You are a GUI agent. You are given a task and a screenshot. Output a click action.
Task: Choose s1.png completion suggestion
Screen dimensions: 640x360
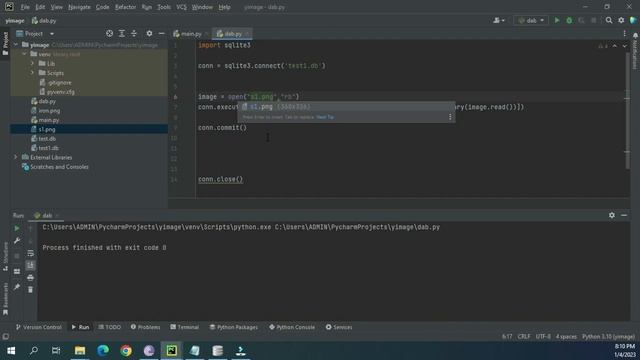(346, 107)
